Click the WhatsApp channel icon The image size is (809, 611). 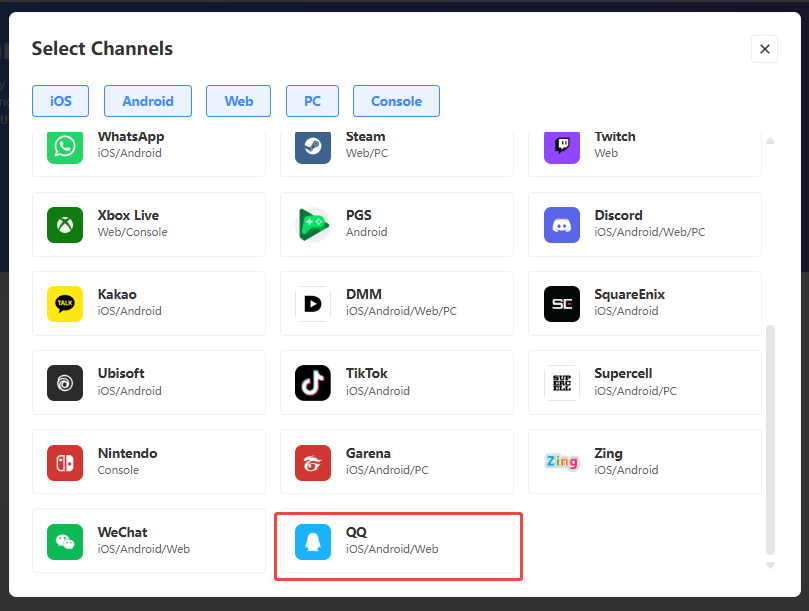coord(65,146)
